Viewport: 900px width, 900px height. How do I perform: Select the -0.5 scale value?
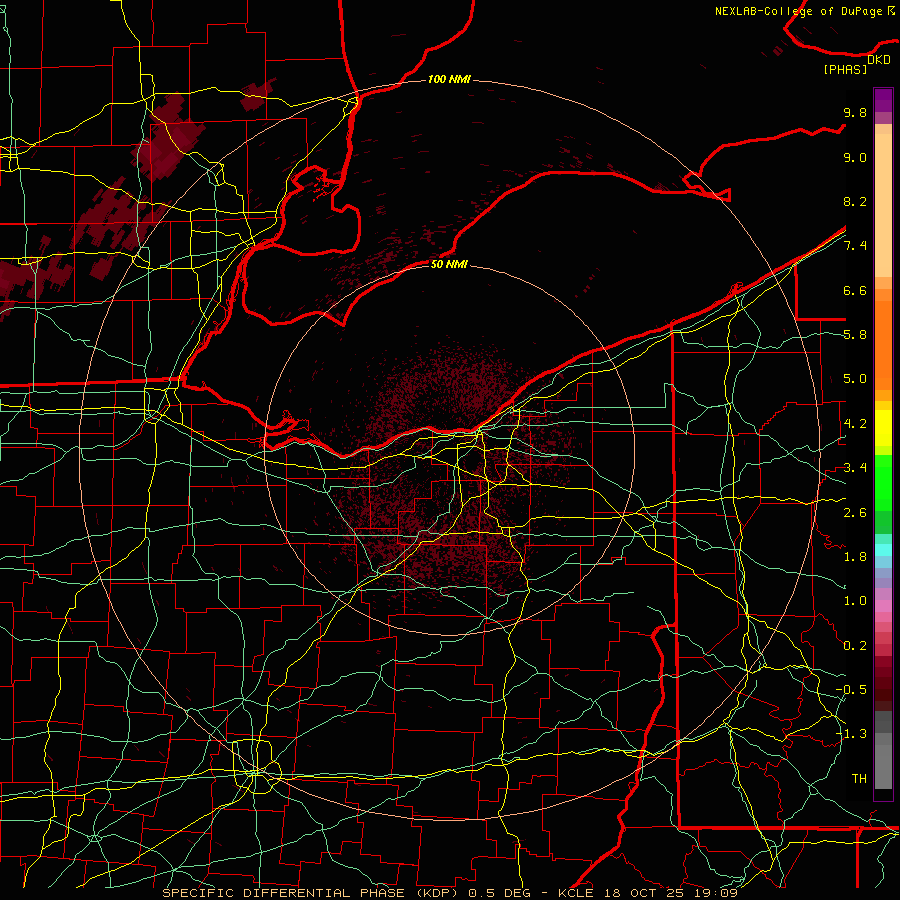851,690
